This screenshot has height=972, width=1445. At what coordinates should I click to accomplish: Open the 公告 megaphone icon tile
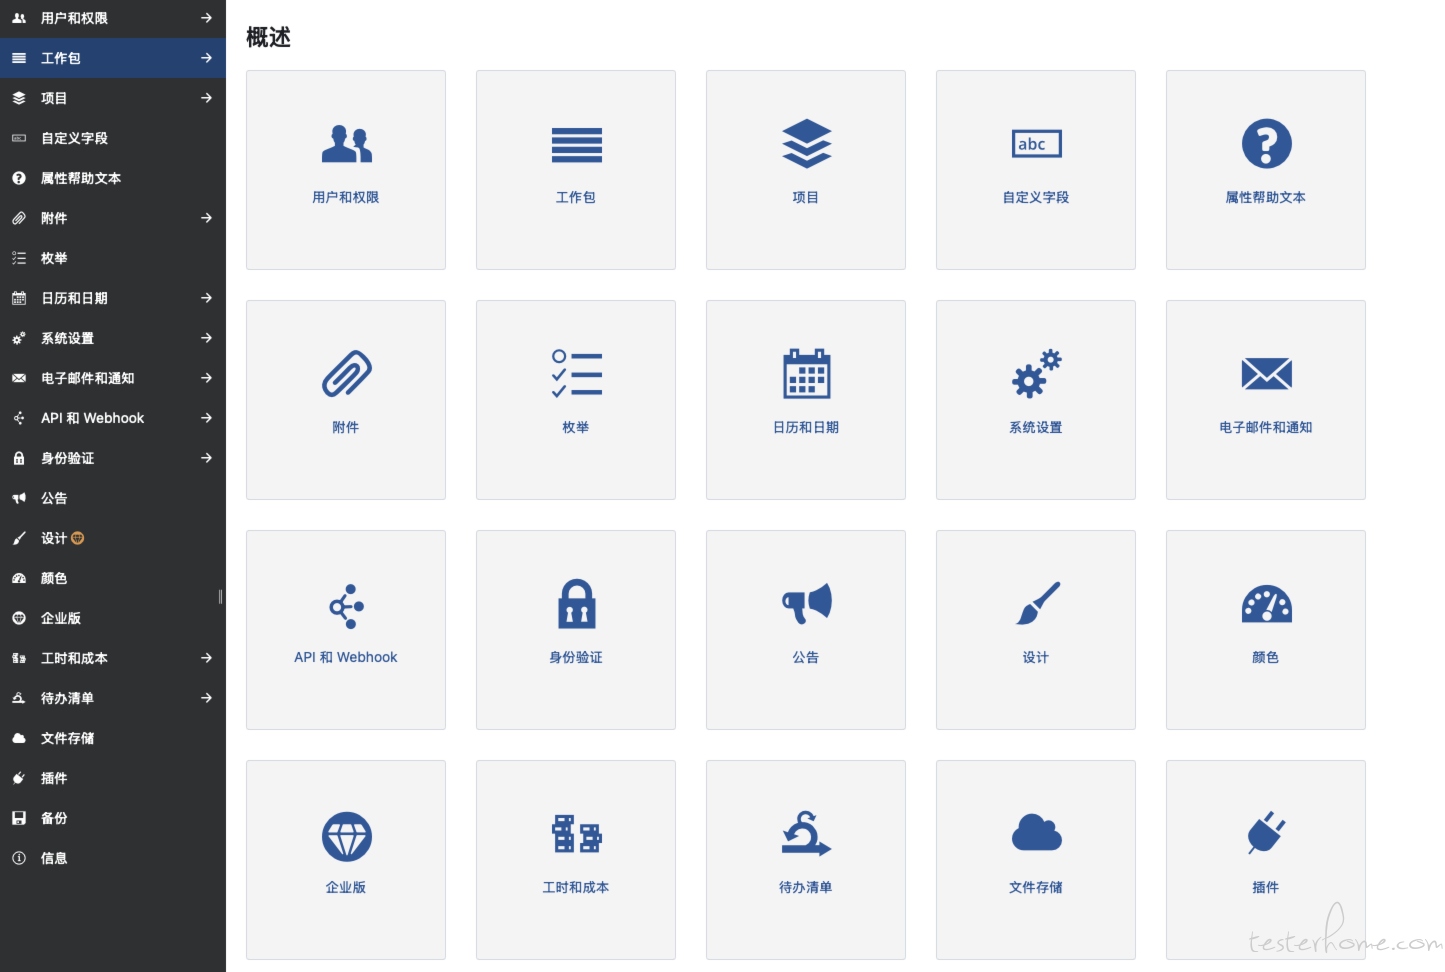tap(806, 630)
